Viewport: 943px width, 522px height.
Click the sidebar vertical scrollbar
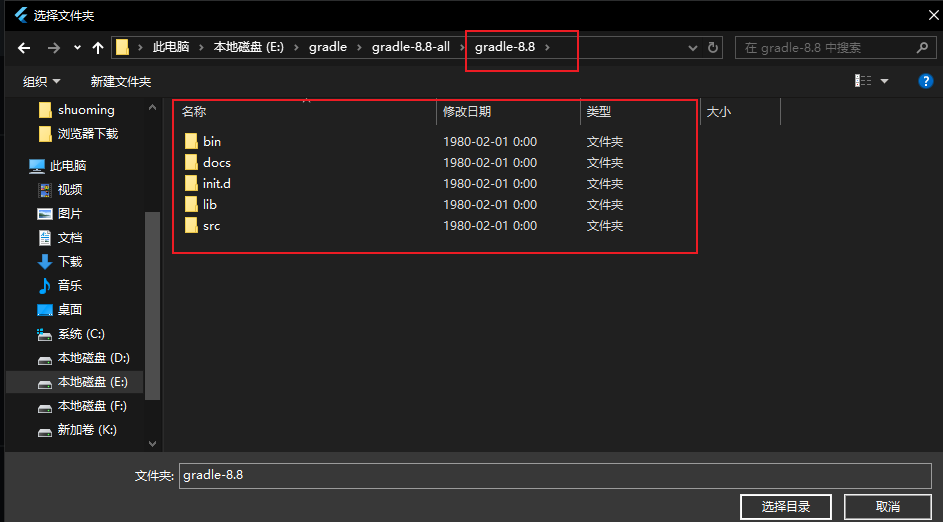(x=152, y=300)
